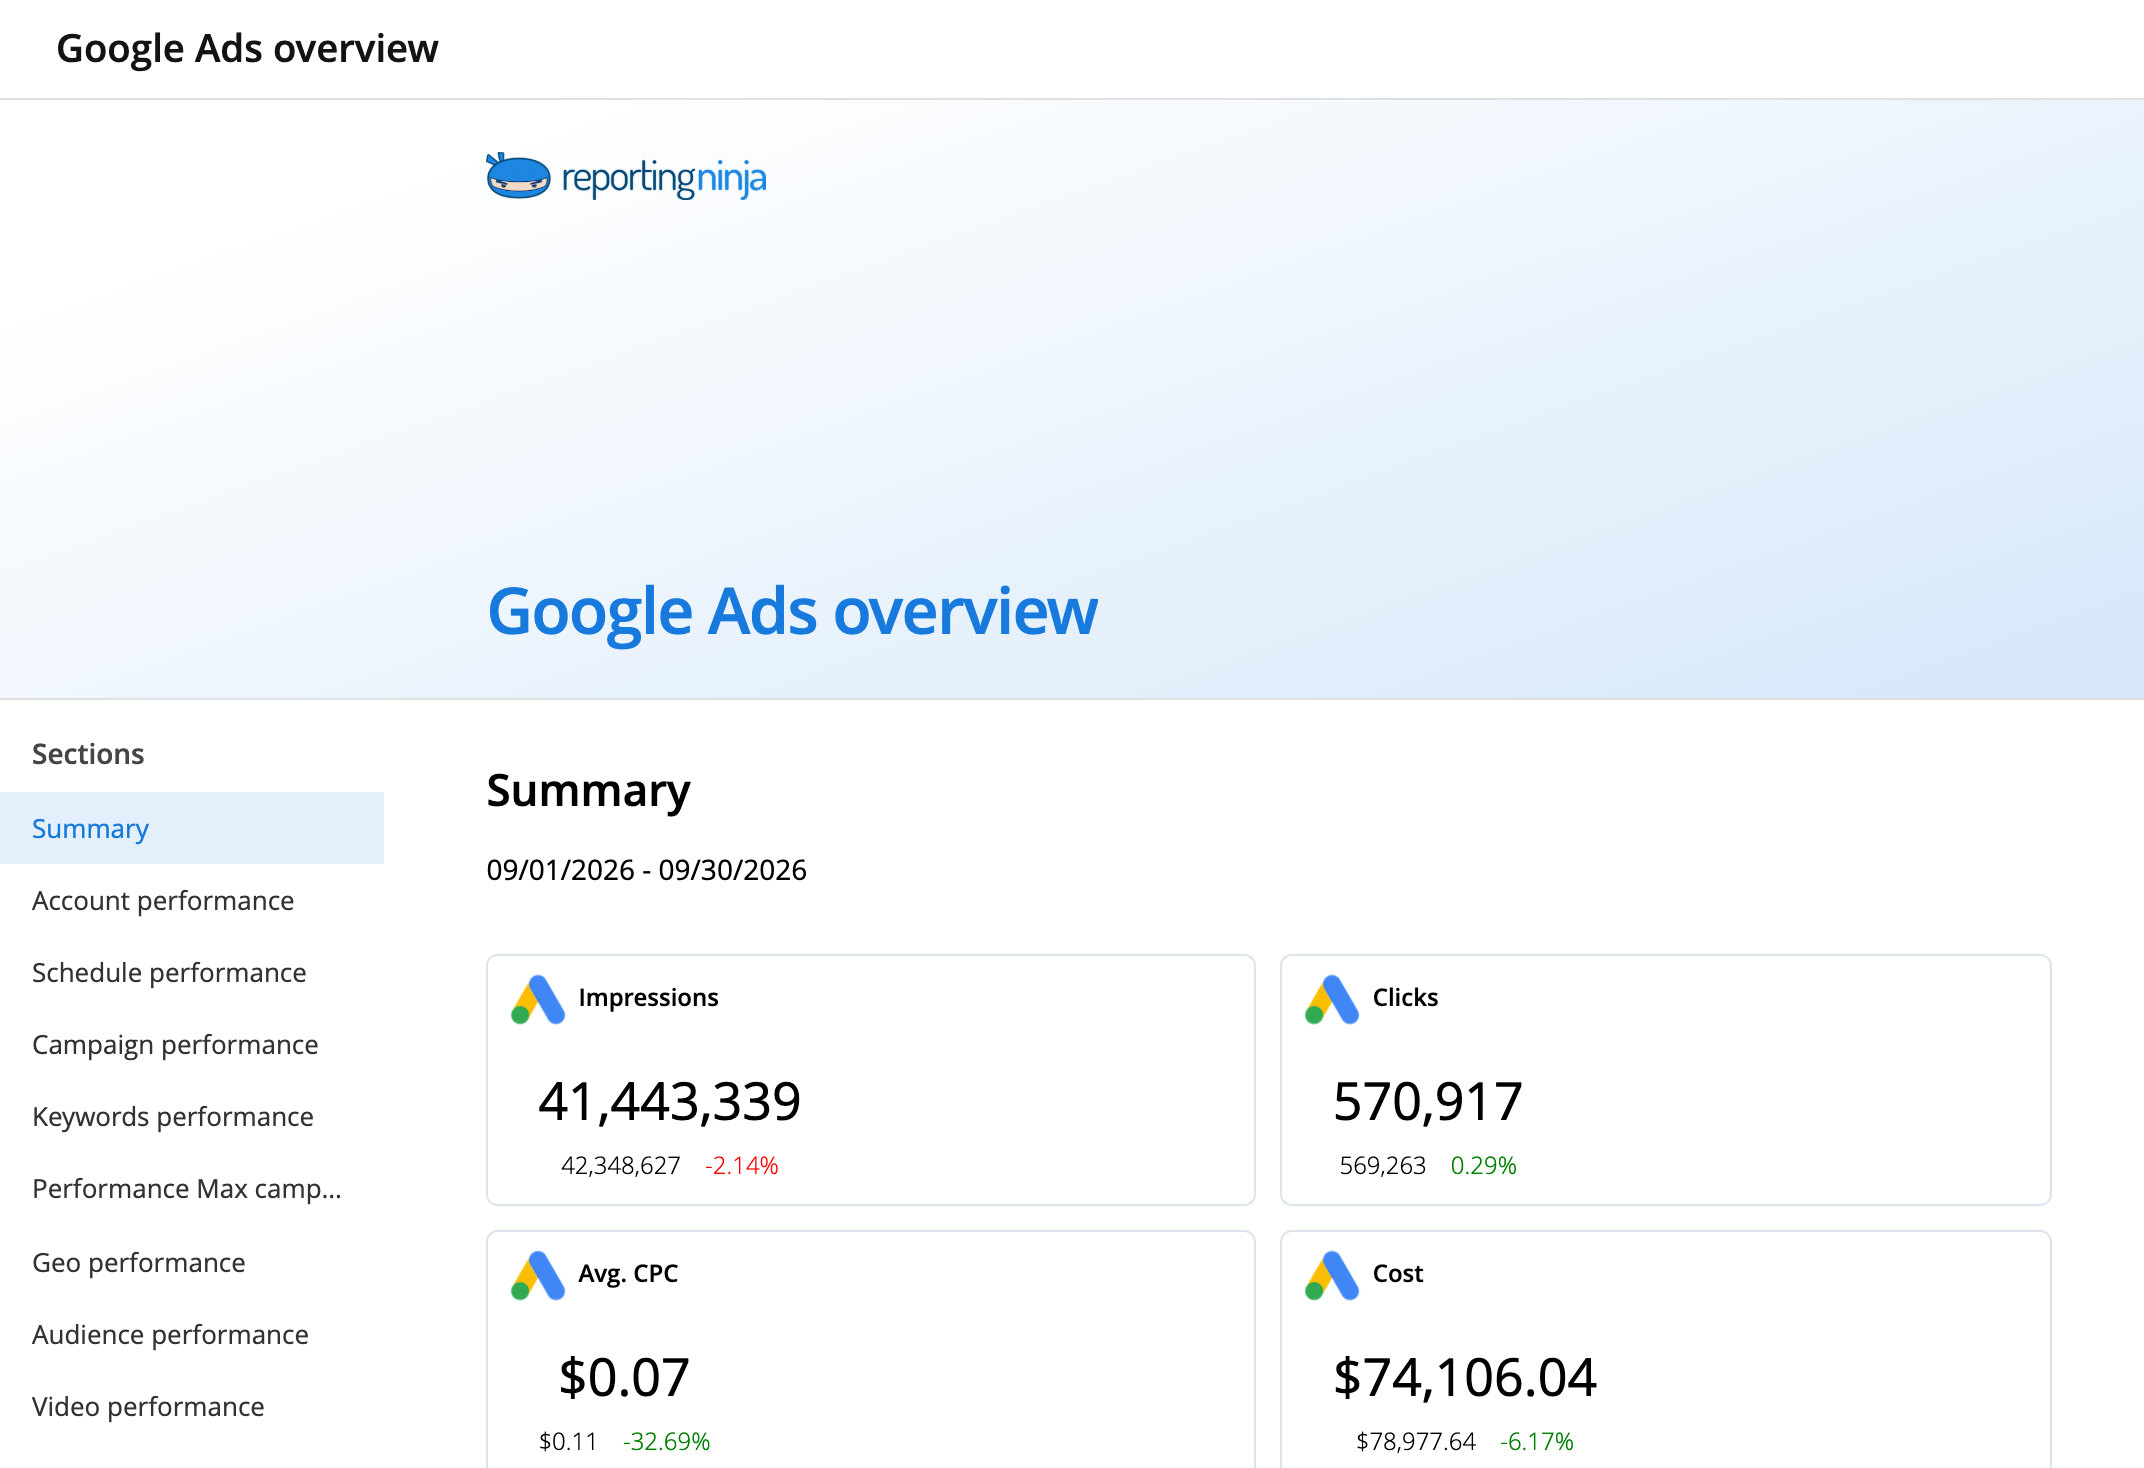
Task: Click the Avg. CPC value $0.07
Action: click(624, 1377)
